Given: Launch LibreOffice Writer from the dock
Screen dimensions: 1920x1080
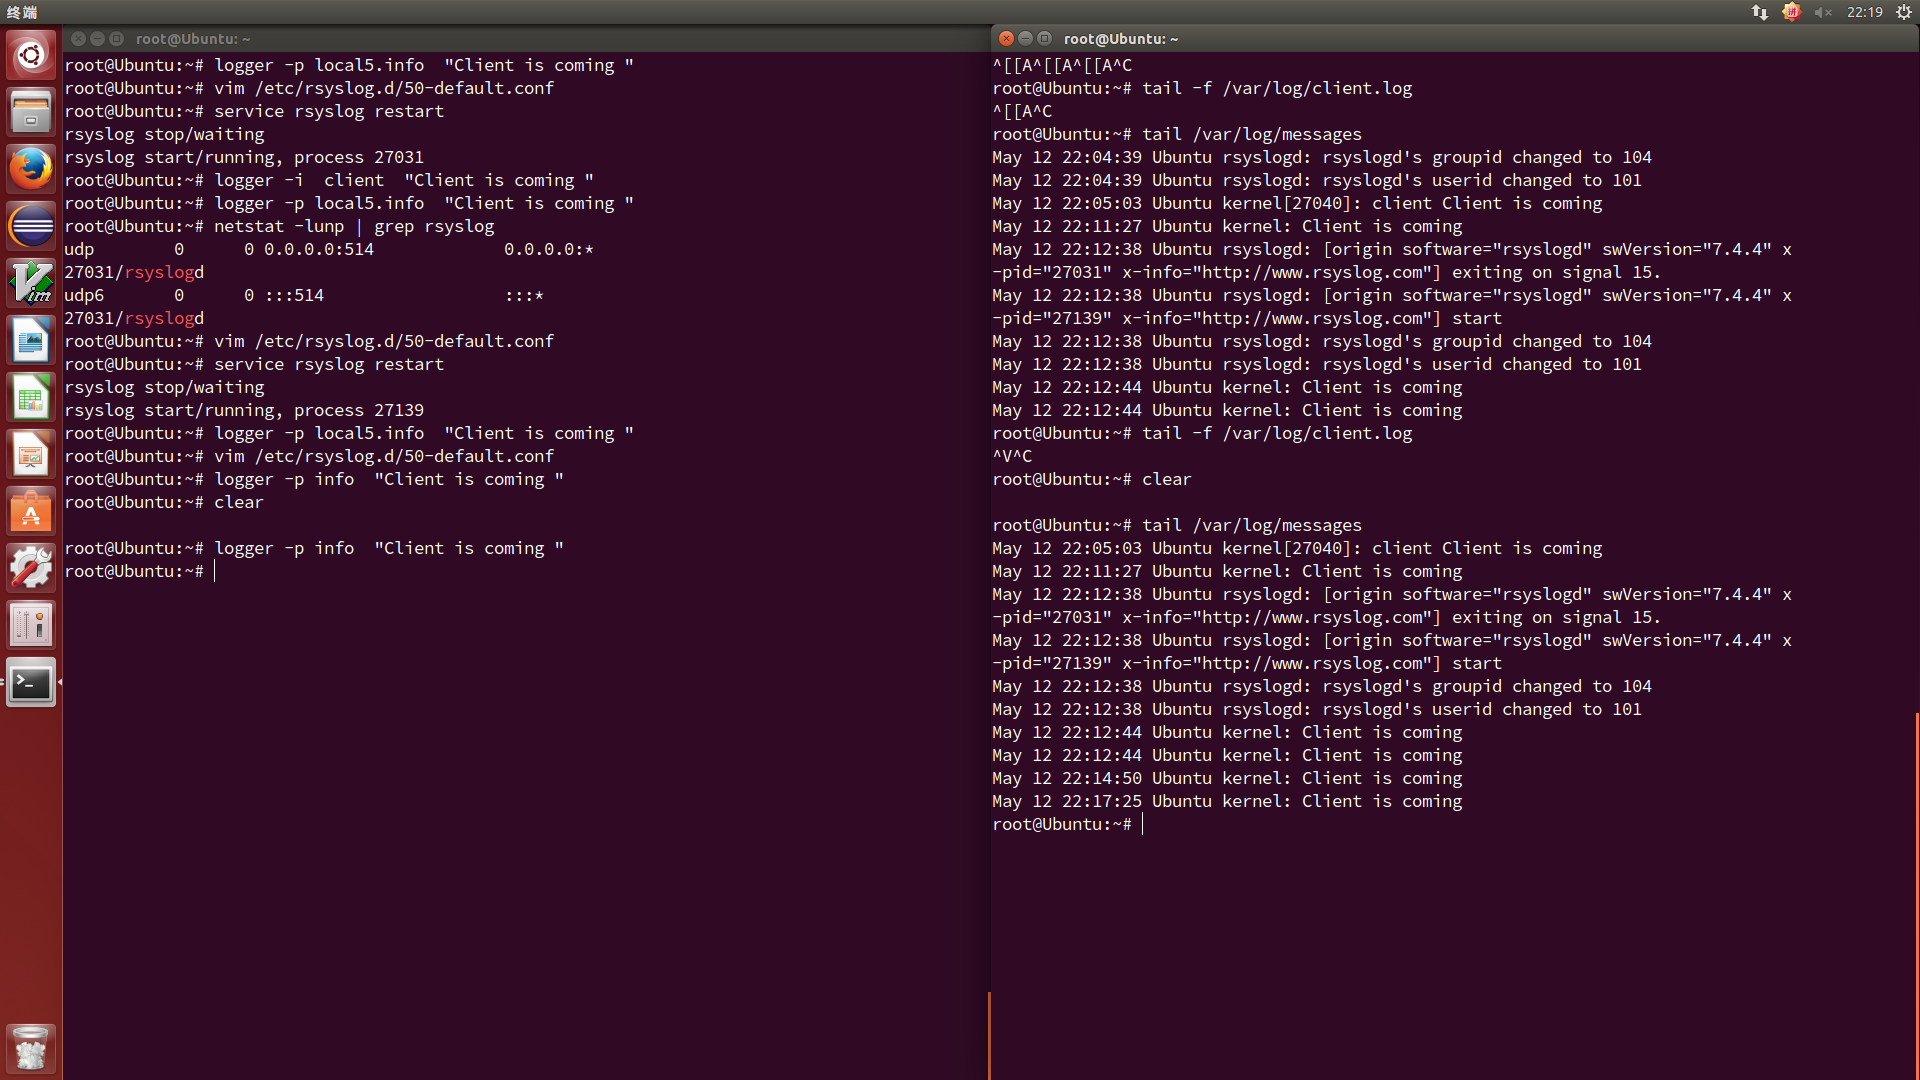Looking at the screenshot, I should click(x=31, y=340).
